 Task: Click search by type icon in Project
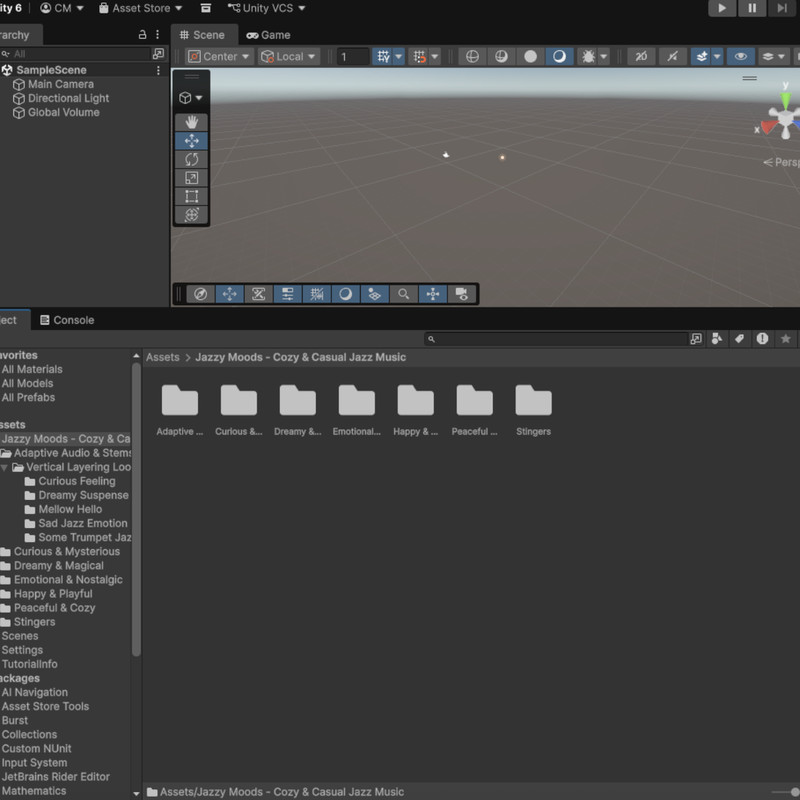(x=717, y=339)
